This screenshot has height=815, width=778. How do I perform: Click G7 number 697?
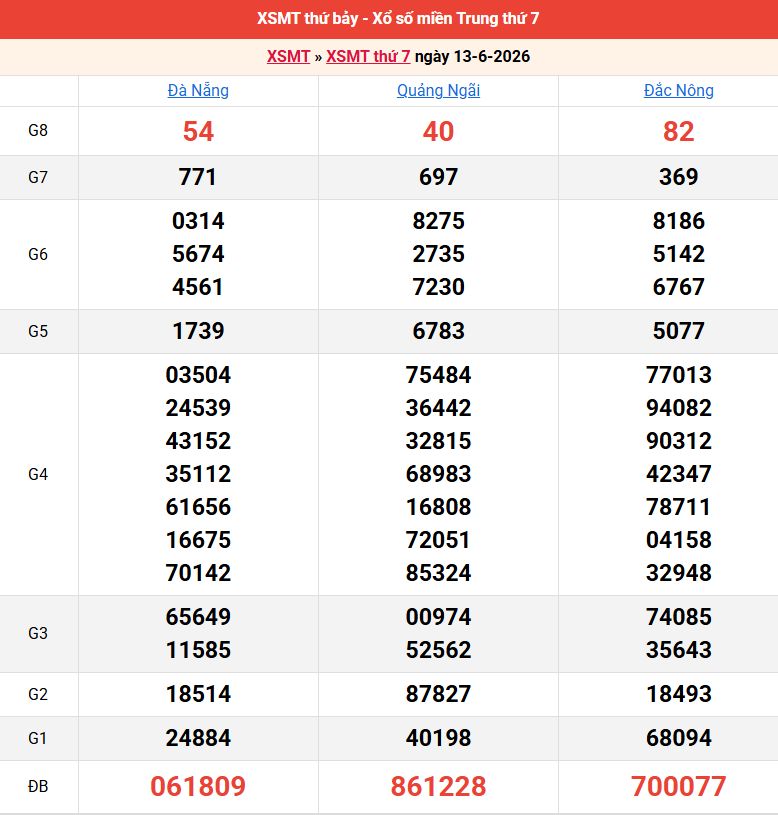click(438, 177)
